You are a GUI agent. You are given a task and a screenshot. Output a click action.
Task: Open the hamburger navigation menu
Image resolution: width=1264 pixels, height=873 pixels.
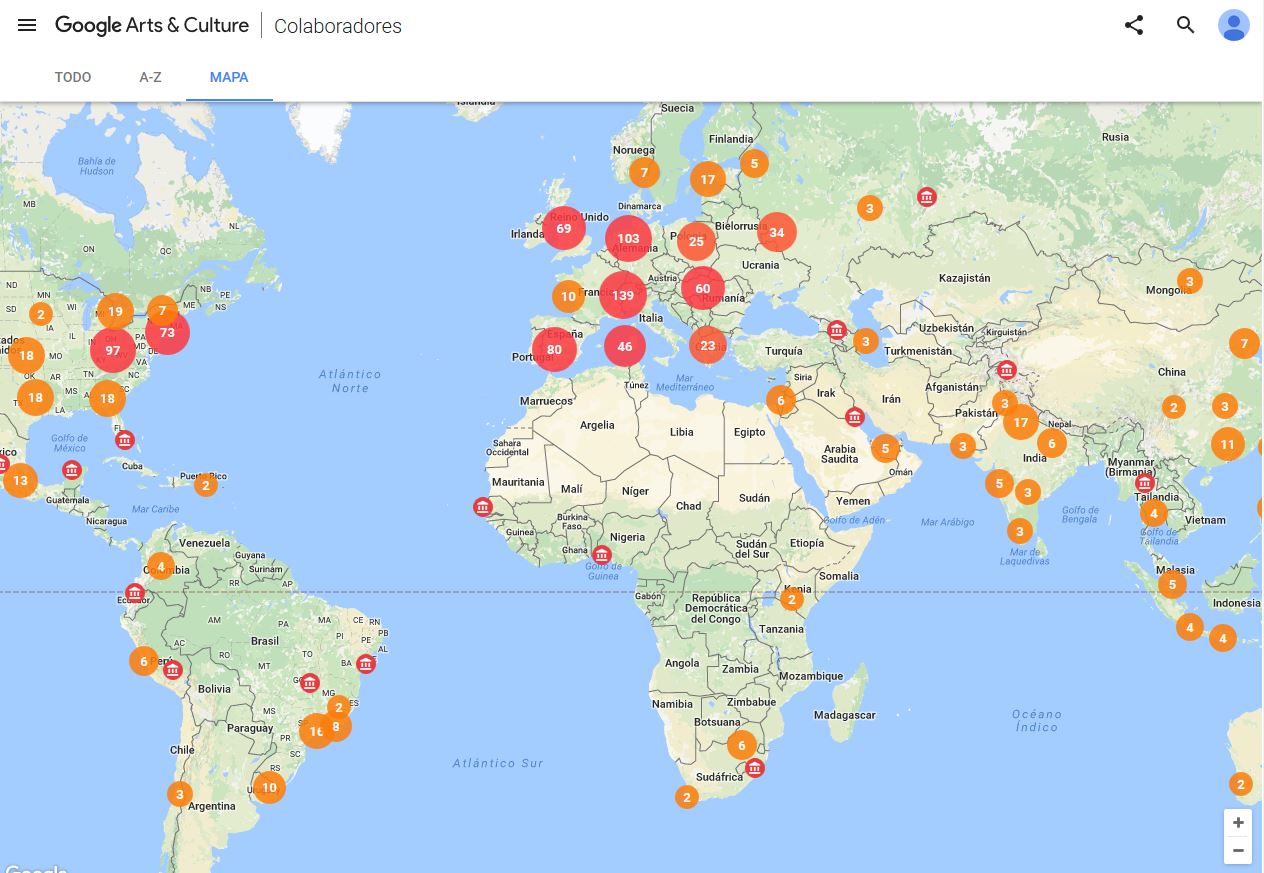[x=27, y=26]
